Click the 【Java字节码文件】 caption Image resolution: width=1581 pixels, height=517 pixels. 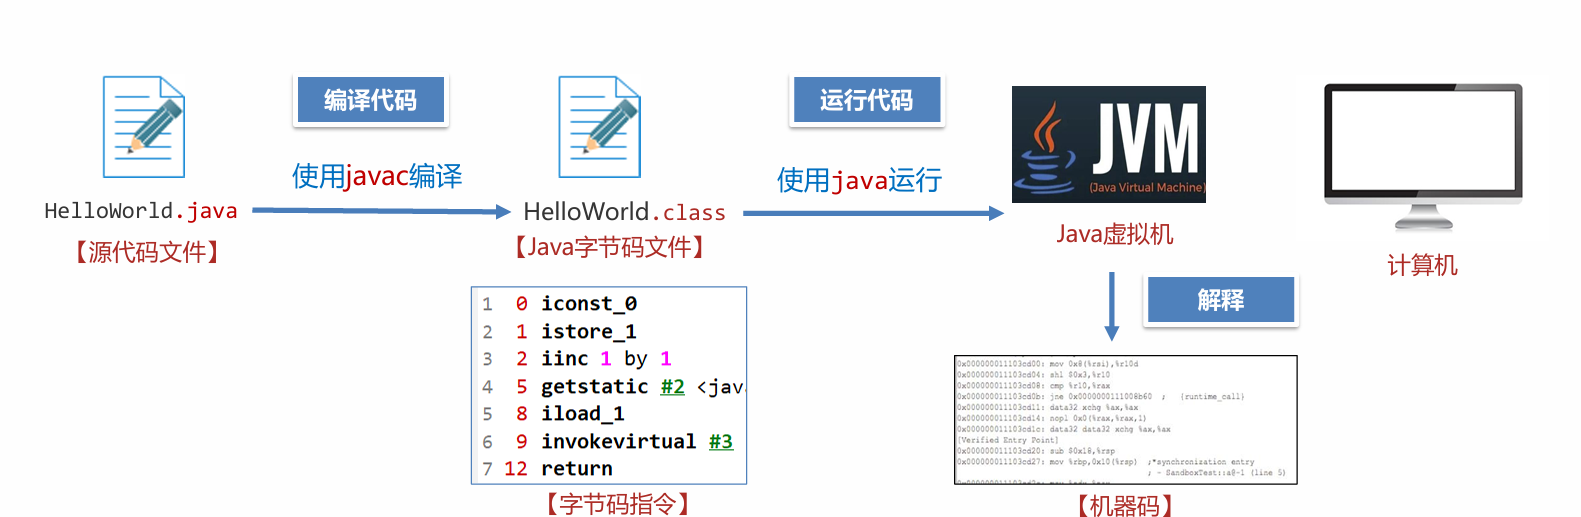pyautogui.click(x=609, y=248)
